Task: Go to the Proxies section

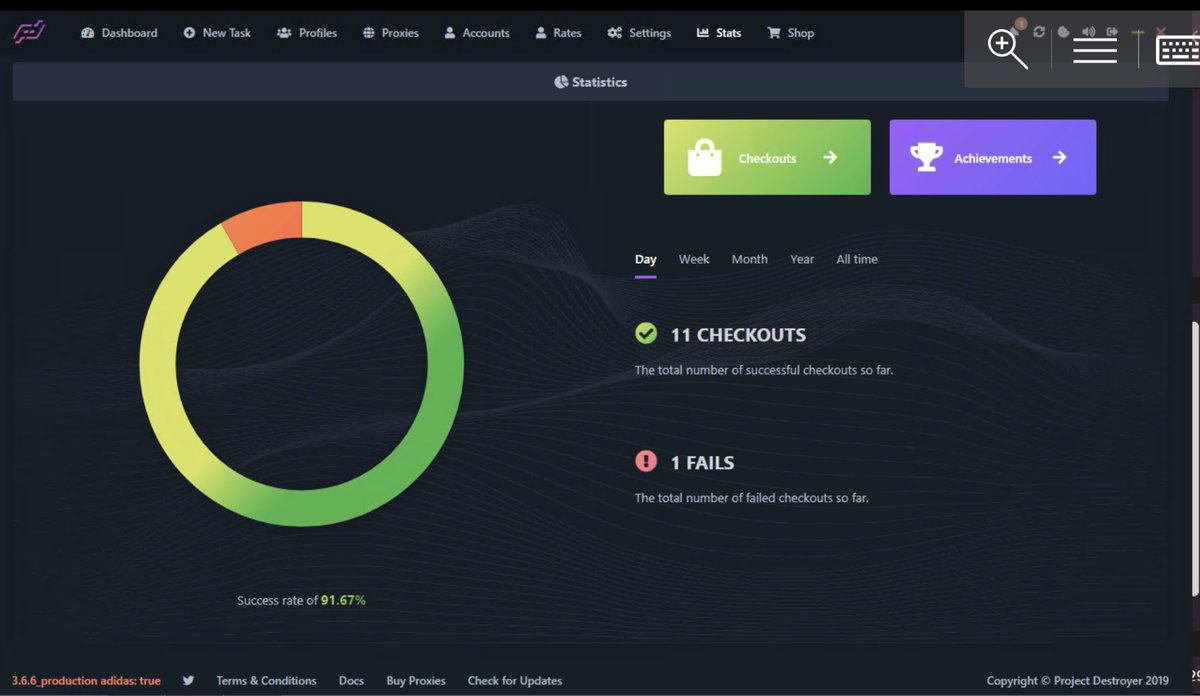Action: pyautogui.click(x=390, y=33)
